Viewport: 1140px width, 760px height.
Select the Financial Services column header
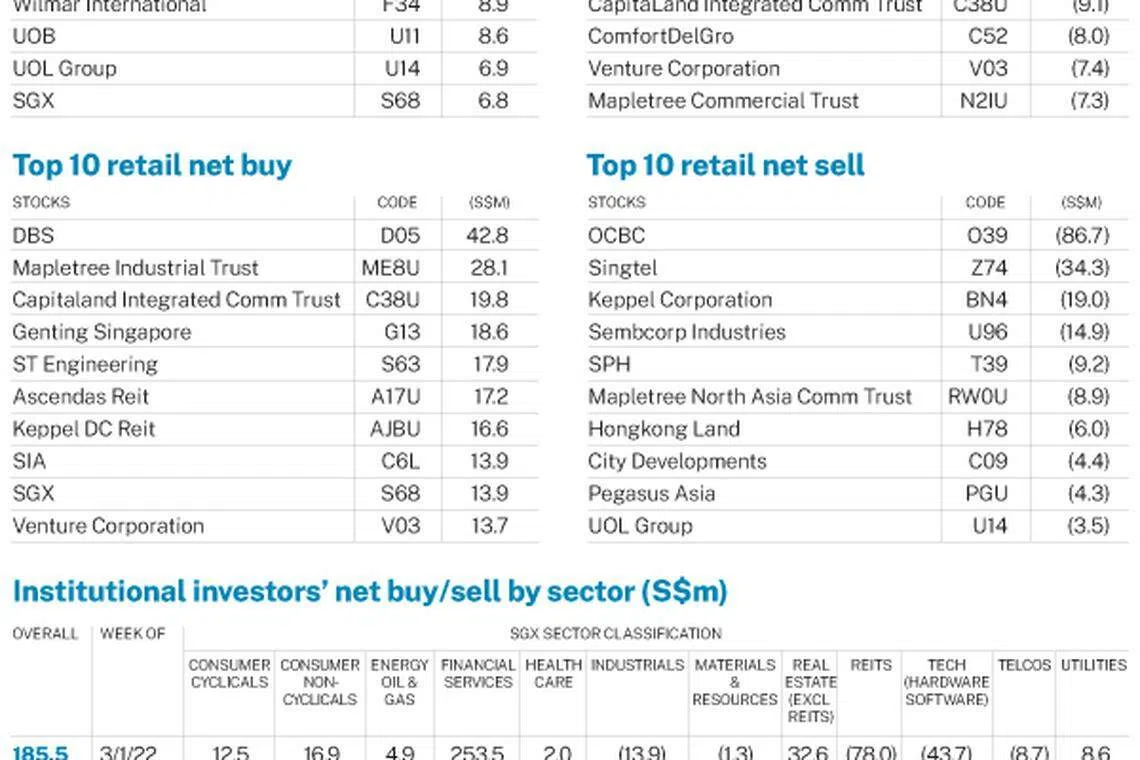pyautogui.click(x=478, y=673)
